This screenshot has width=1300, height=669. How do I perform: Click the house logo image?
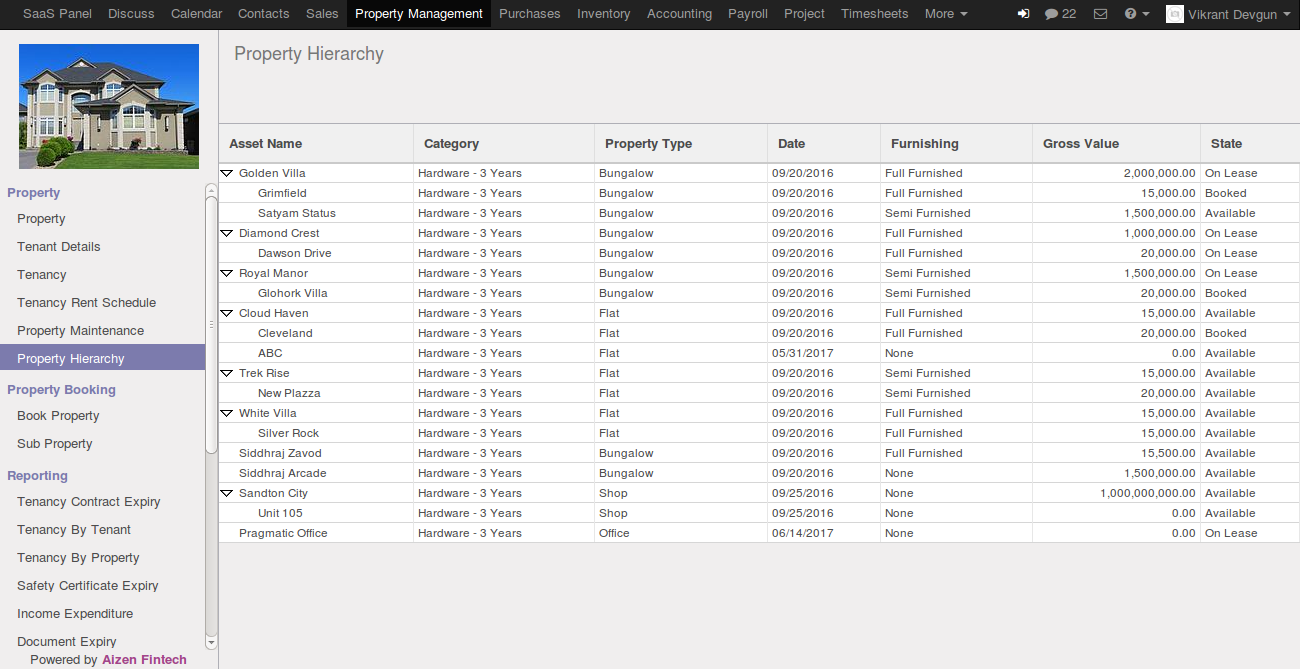[109, 106]
